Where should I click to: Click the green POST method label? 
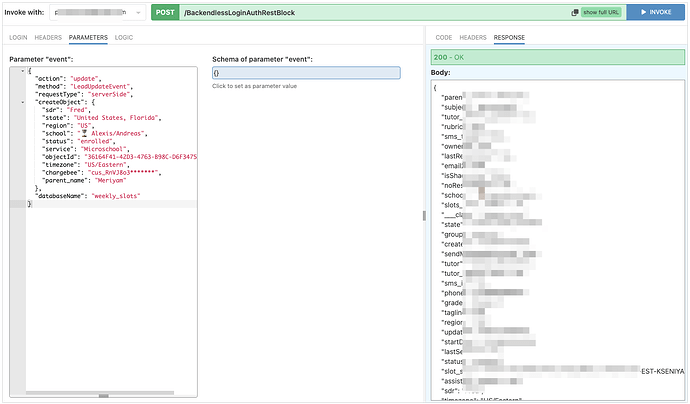165,12
